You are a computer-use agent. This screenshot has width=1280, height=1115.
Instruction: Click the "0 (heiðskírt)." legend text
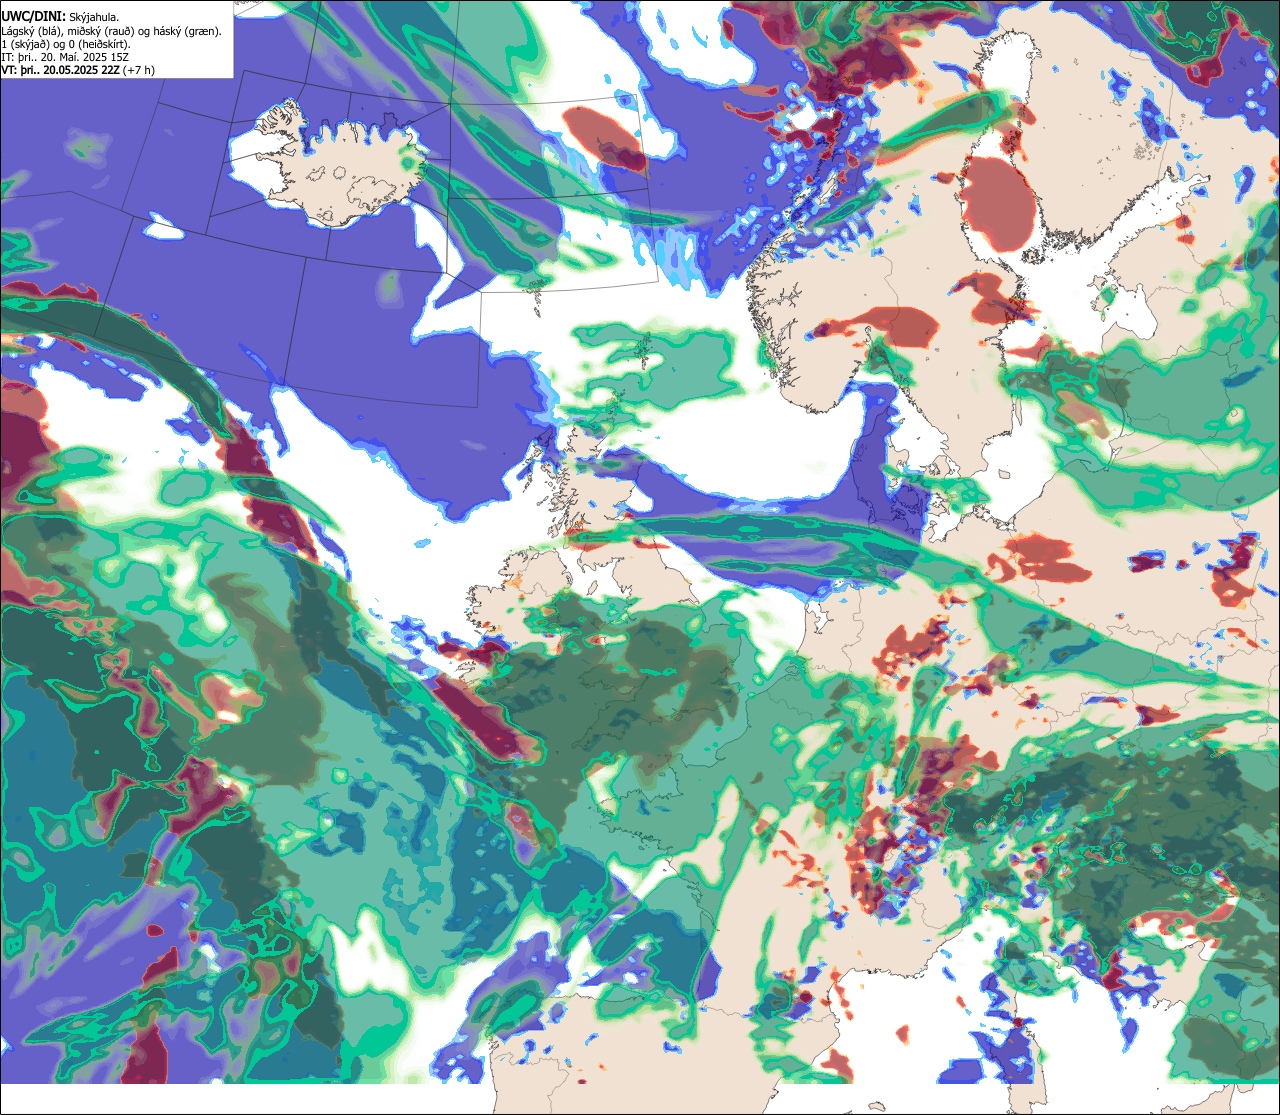coord(99,45)
